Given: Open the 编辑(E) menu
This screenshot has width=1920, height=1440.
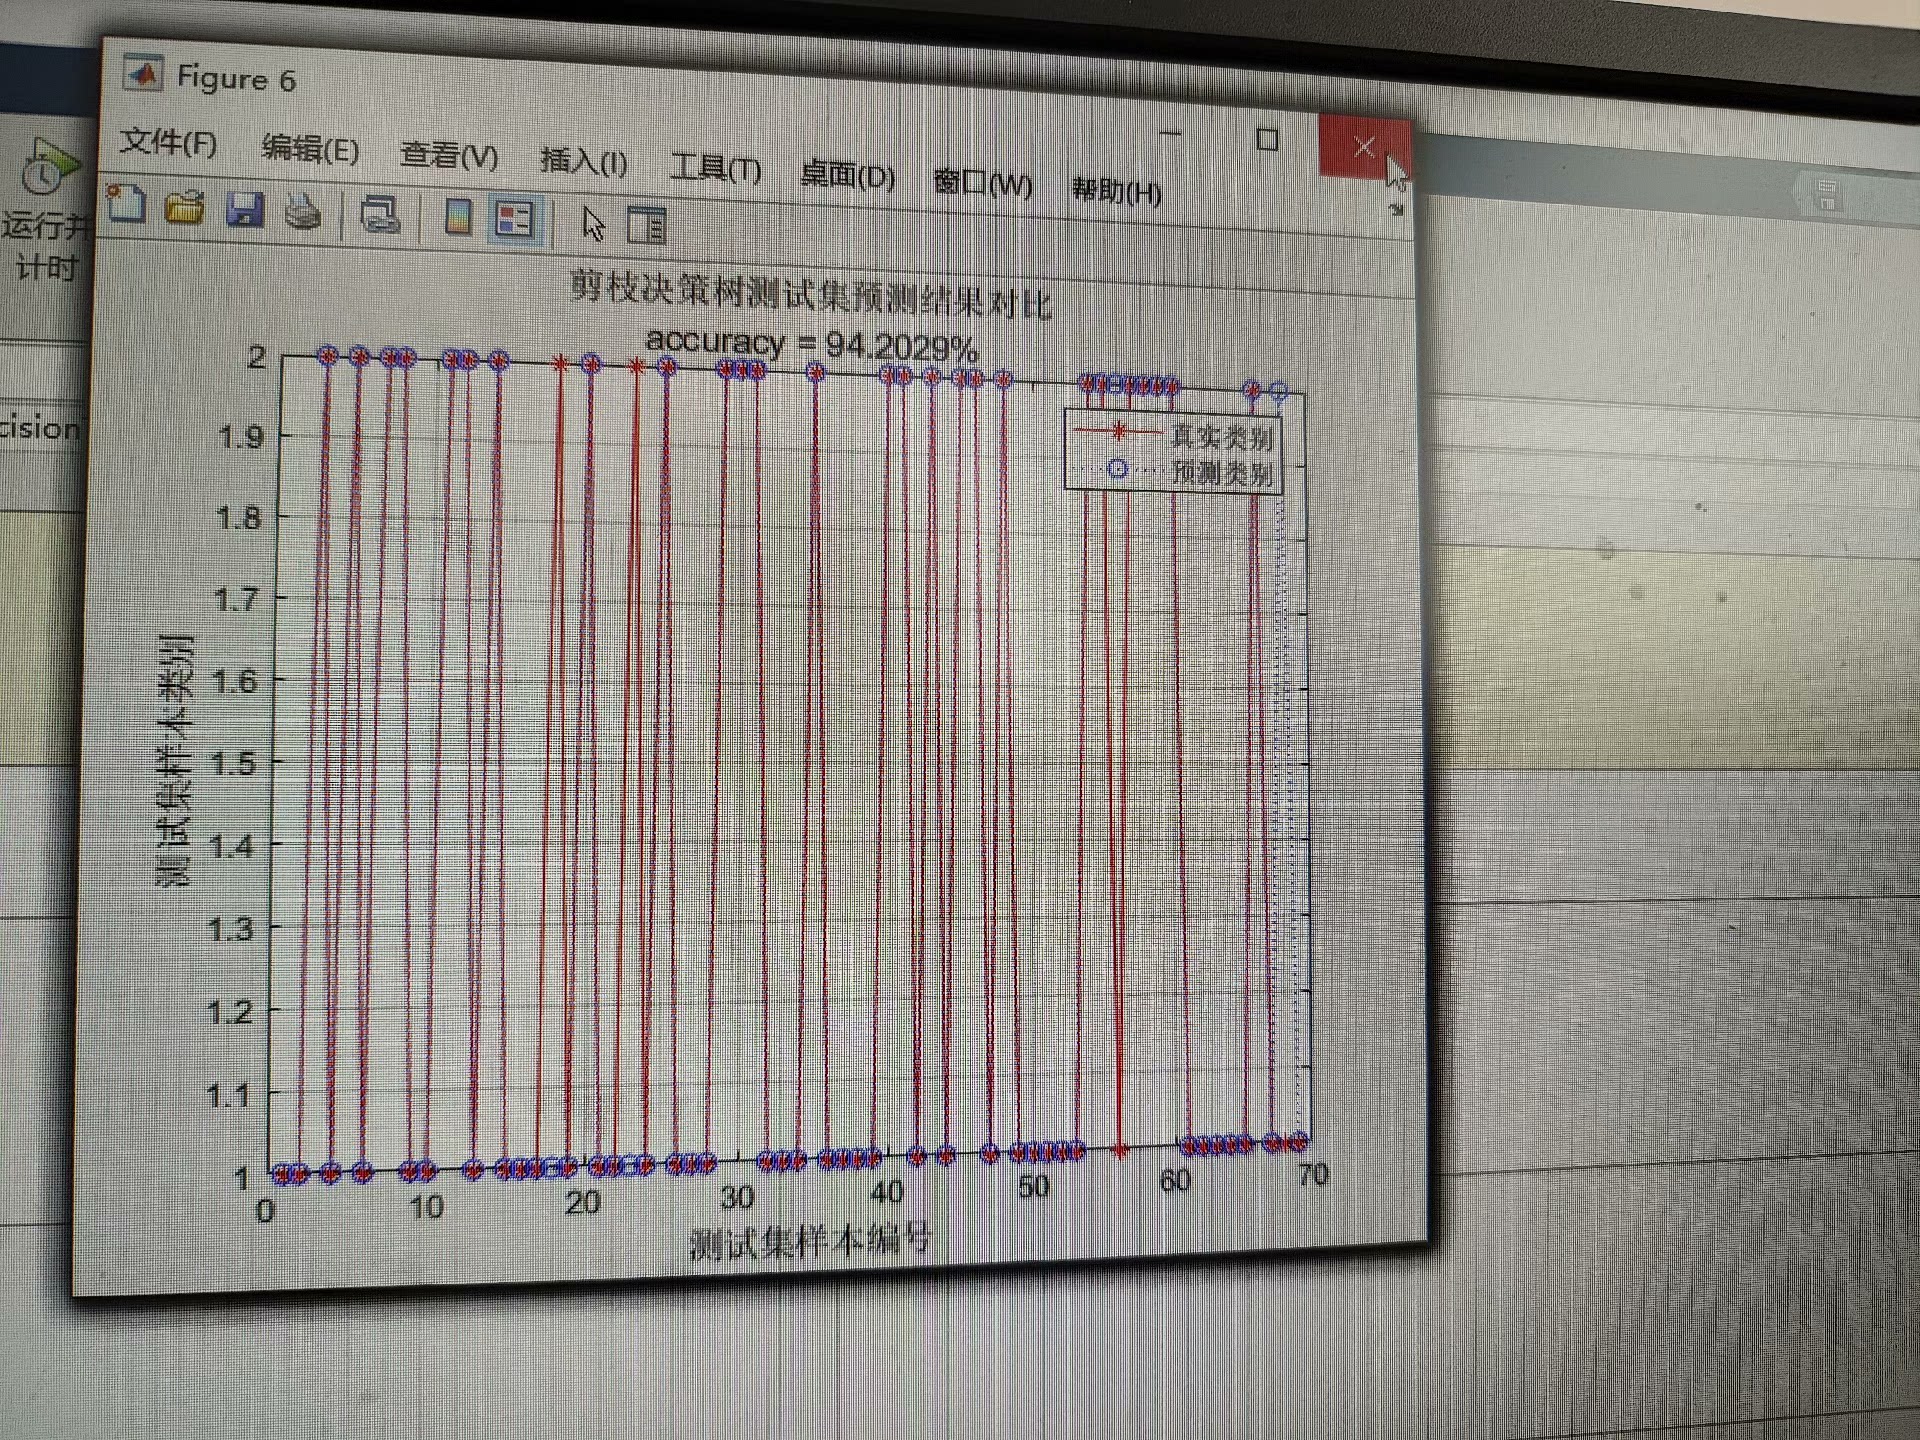Looking at the screenshot, I should [310, 150].
